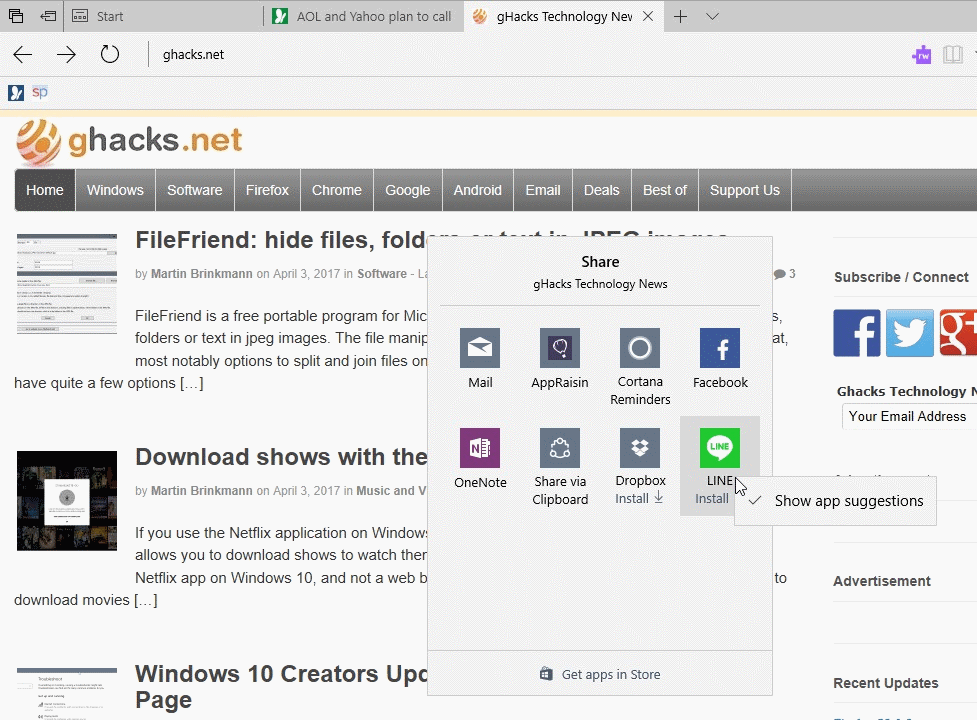
Task: Share the page via Mail app
Action: 480,359
